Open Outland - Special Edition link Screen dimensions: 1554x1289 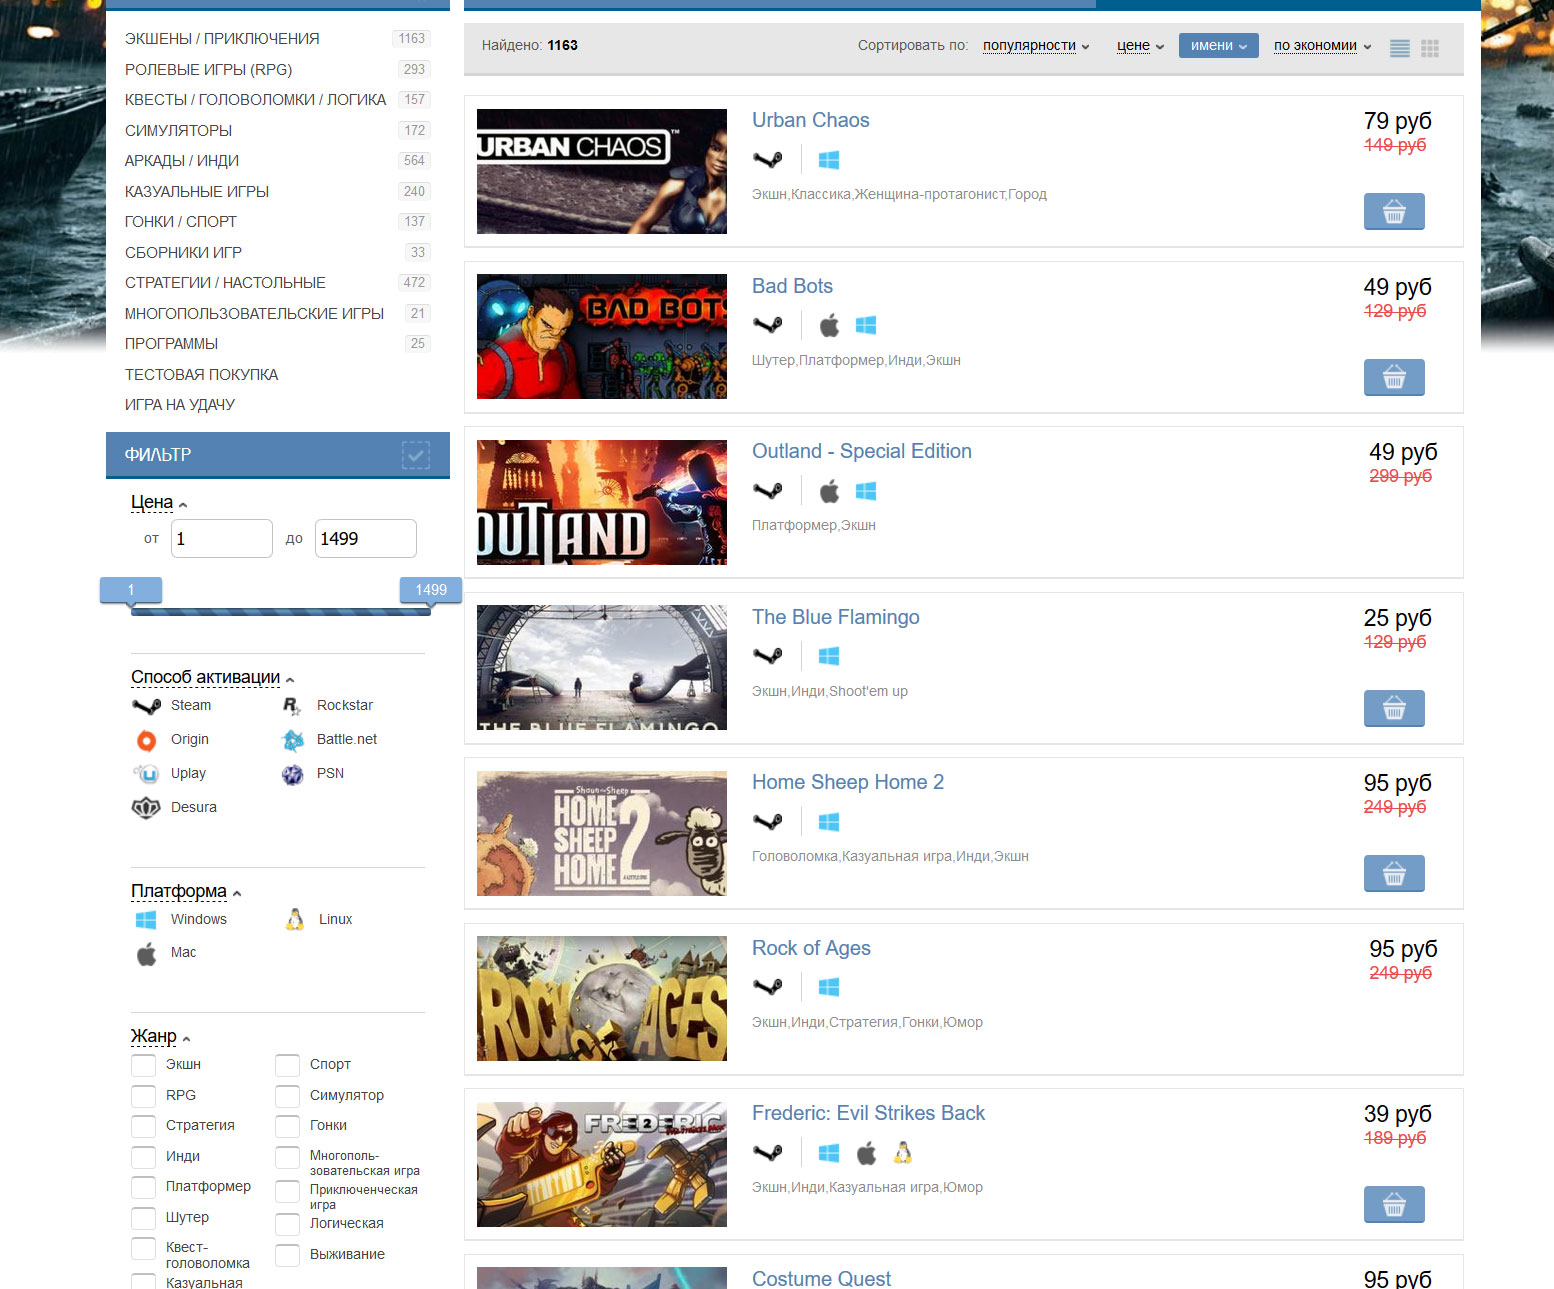point(861,451)
